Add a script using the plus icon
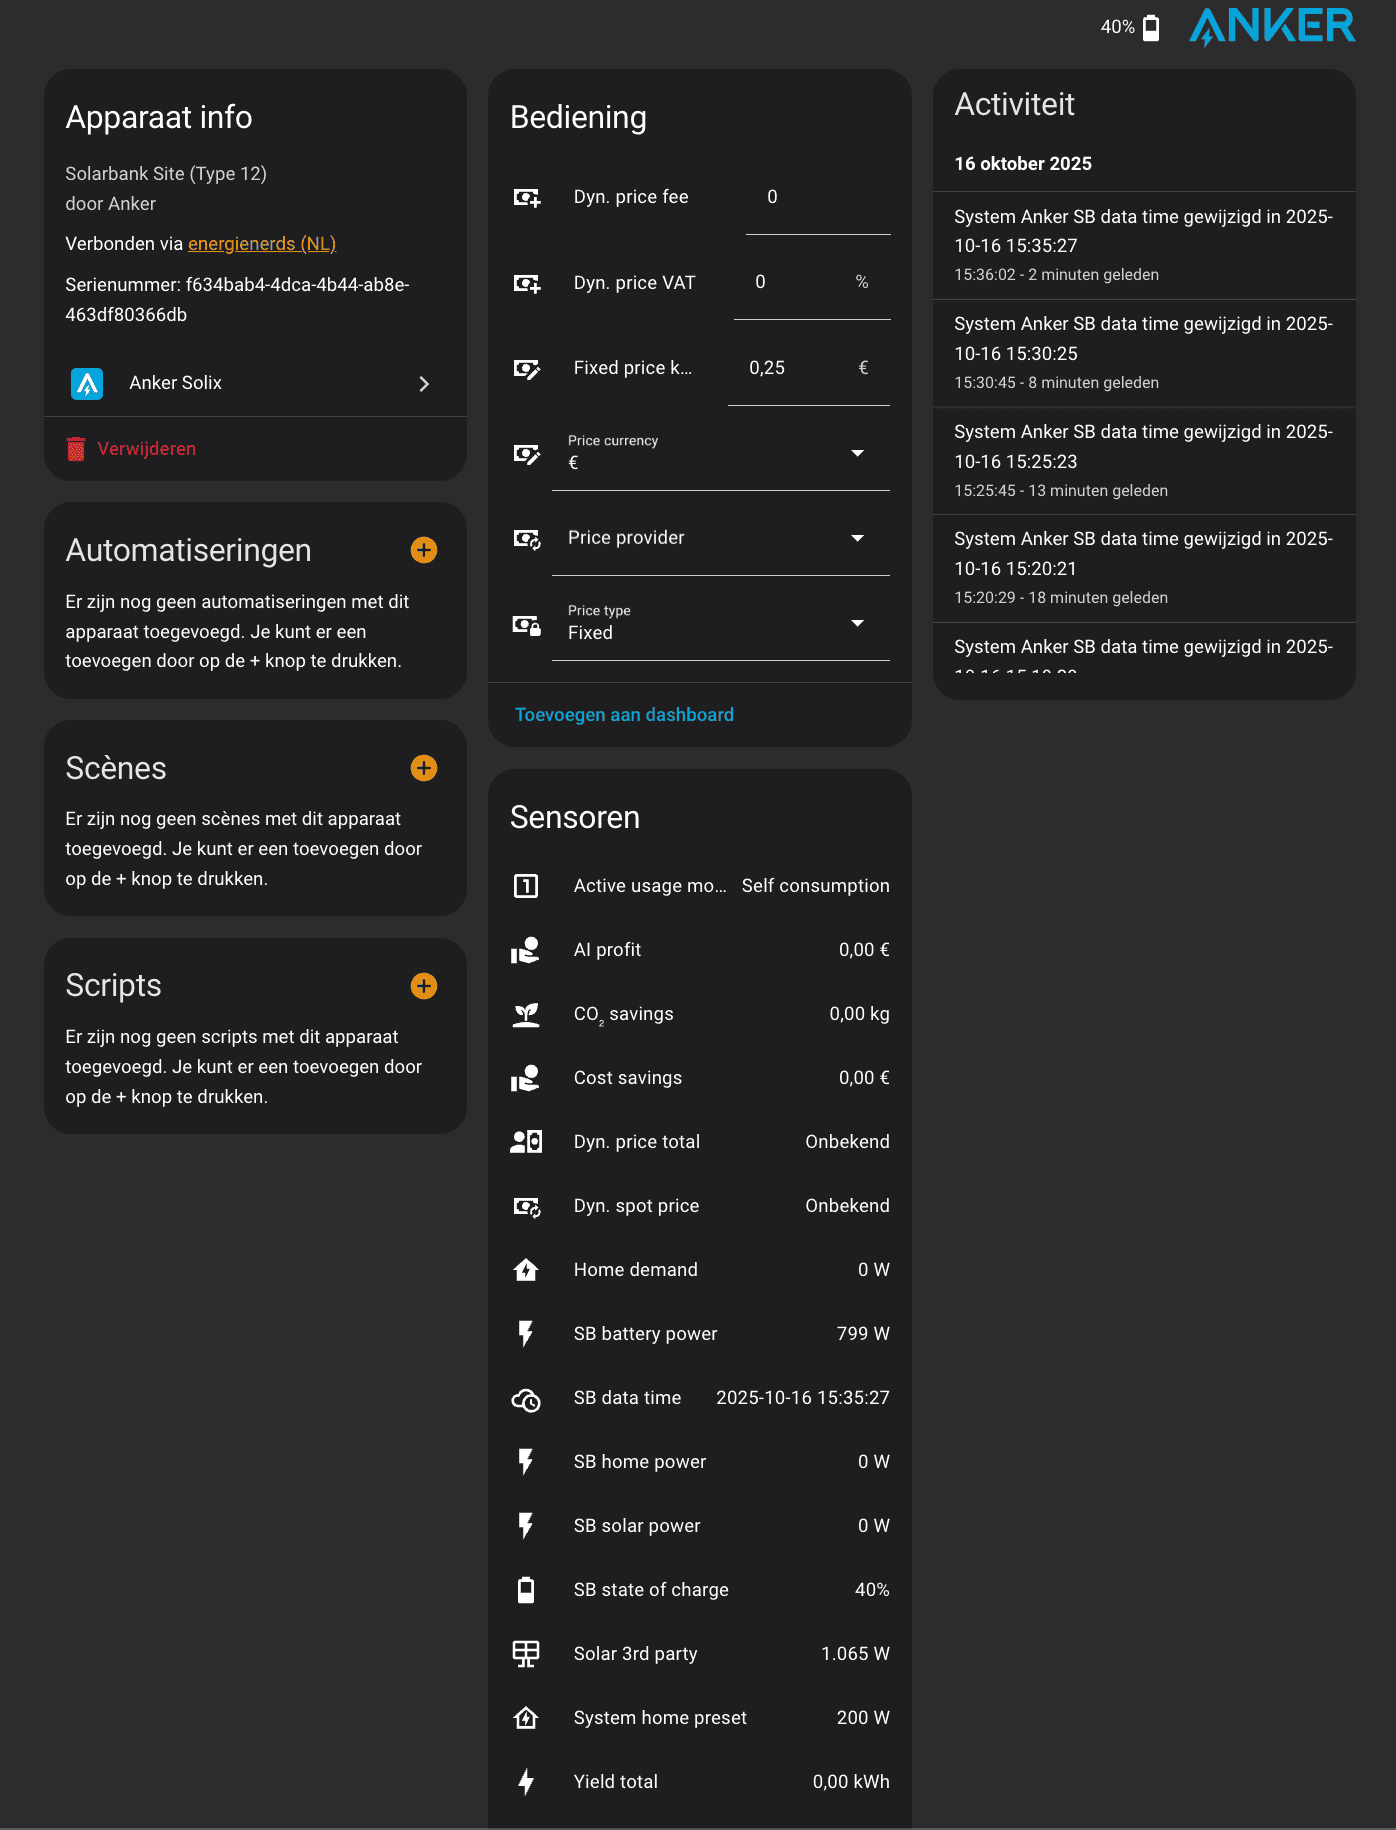The width and height of the screenshot is (1396, 1830). coord(424,986)
